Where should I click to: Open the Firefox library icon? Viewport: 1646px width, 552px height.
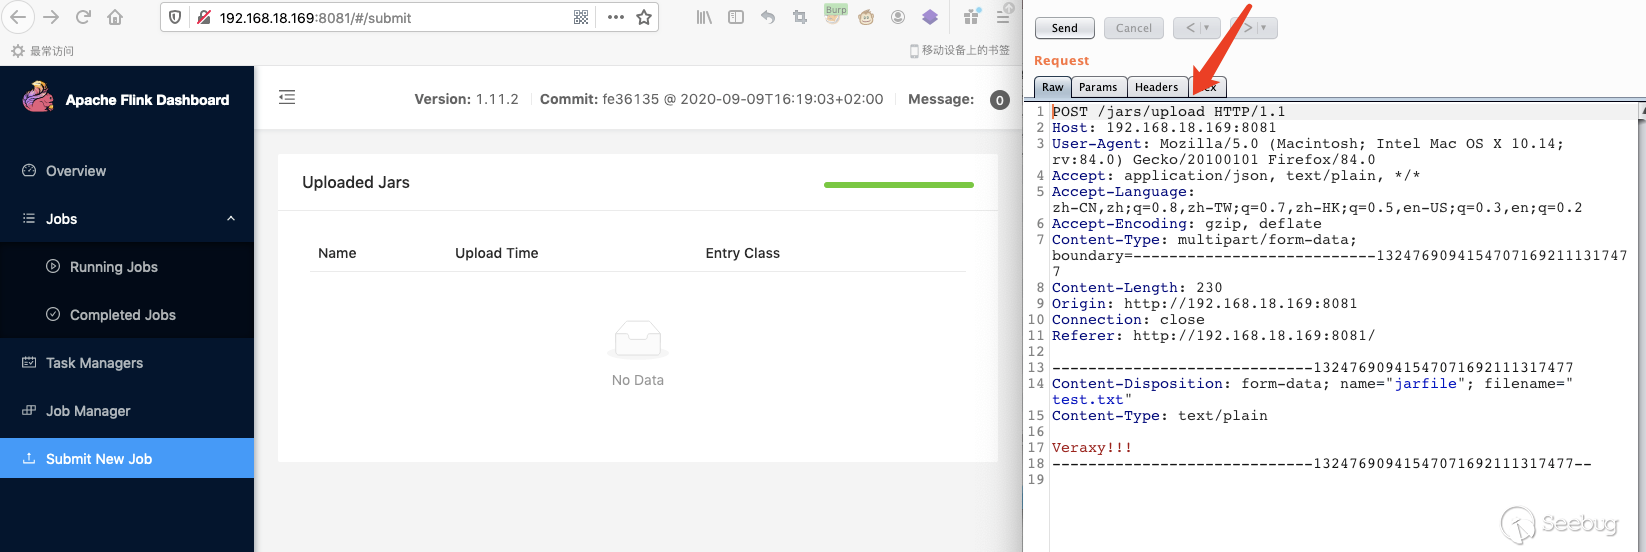click(704, 17)
